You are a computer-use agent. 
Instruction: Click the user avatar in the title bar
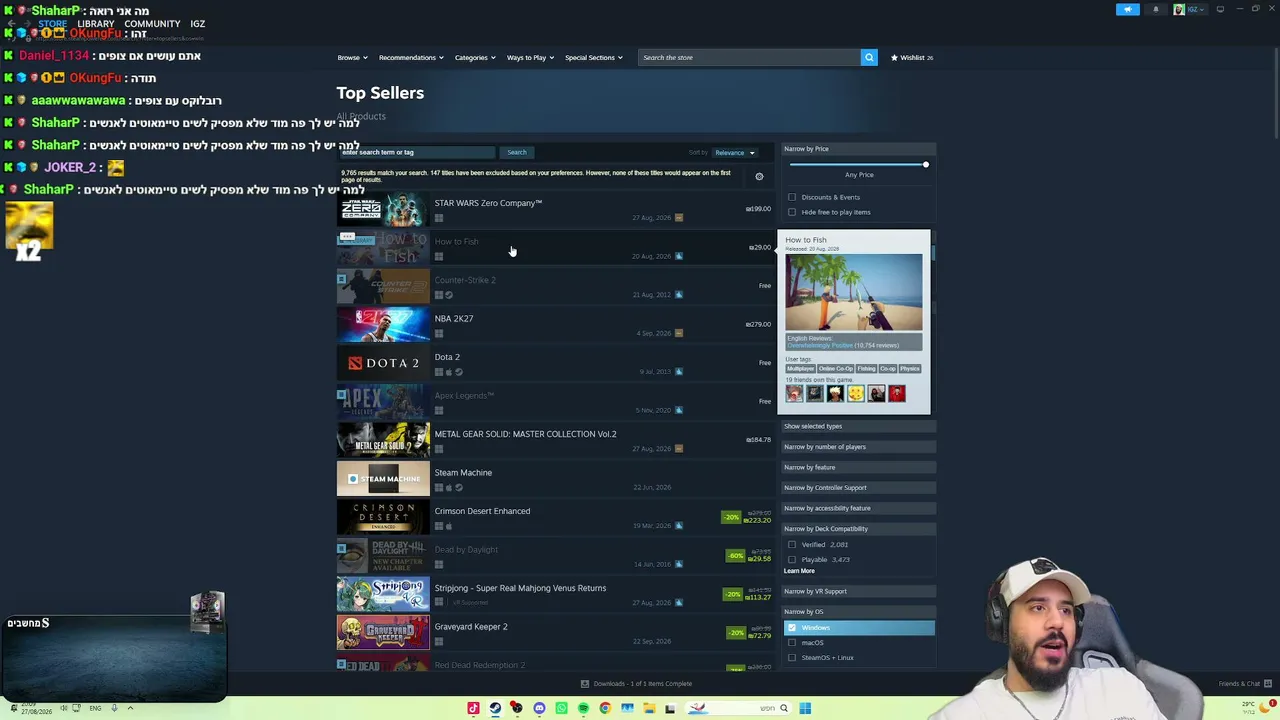pos(1179,9)
